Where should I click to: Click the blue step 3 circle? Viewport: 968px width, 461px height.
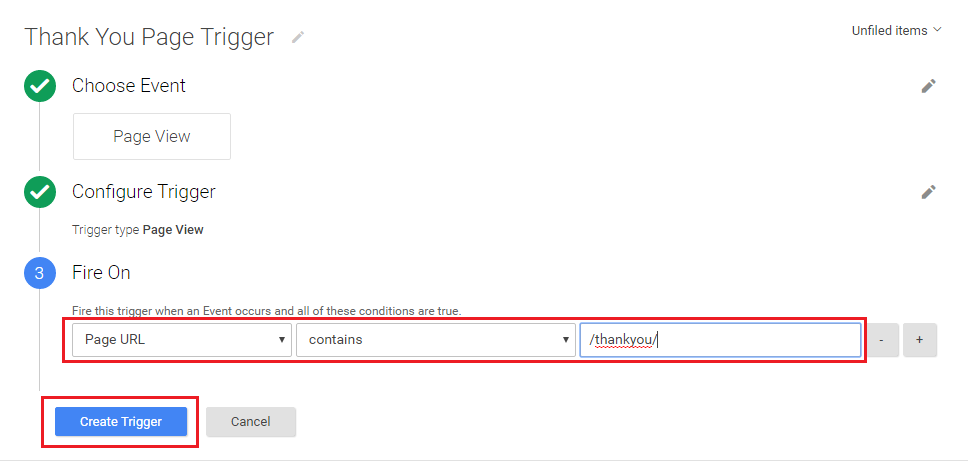(x=39, y=273)
